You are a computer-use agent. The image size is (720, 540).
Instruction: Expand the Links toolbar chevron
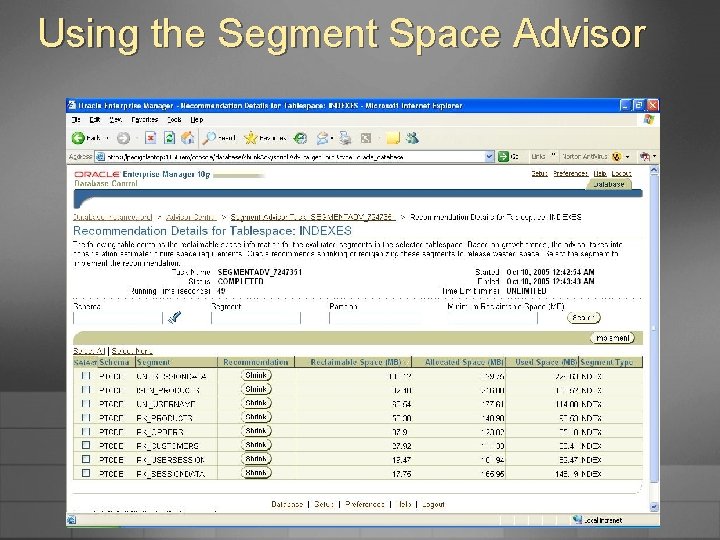tap(553, 156)
